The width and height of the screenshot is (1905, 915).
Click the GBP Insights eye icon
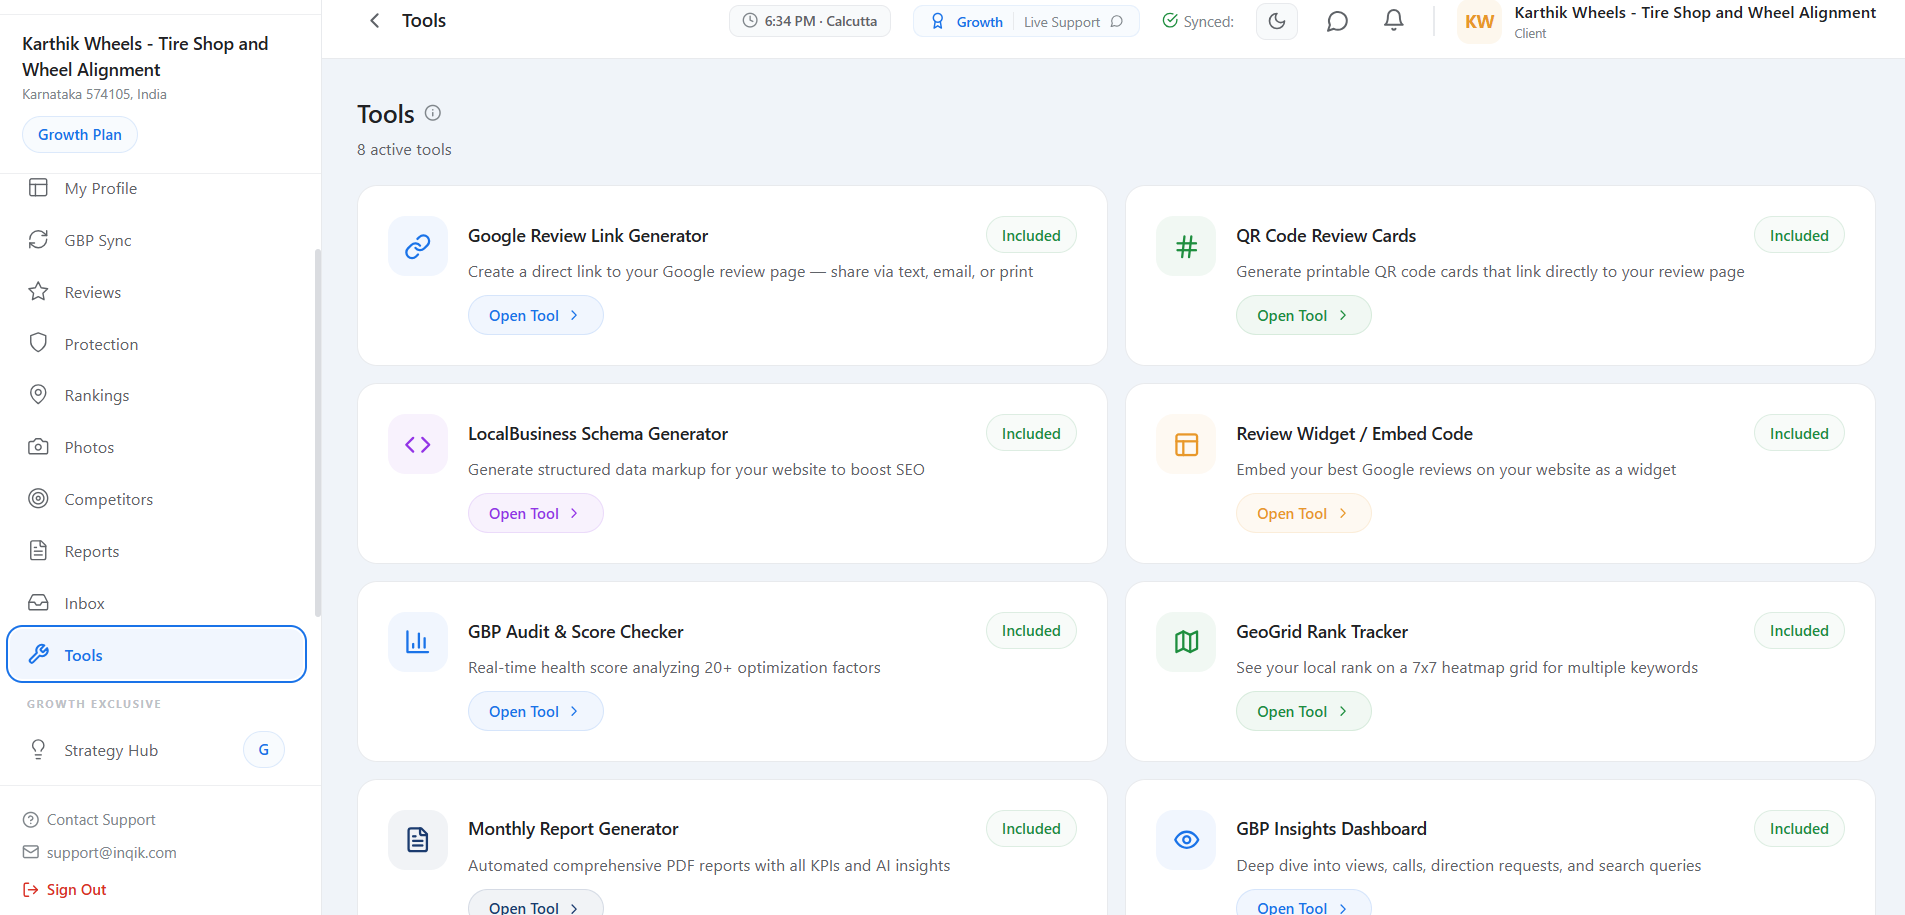[1186, 840]
